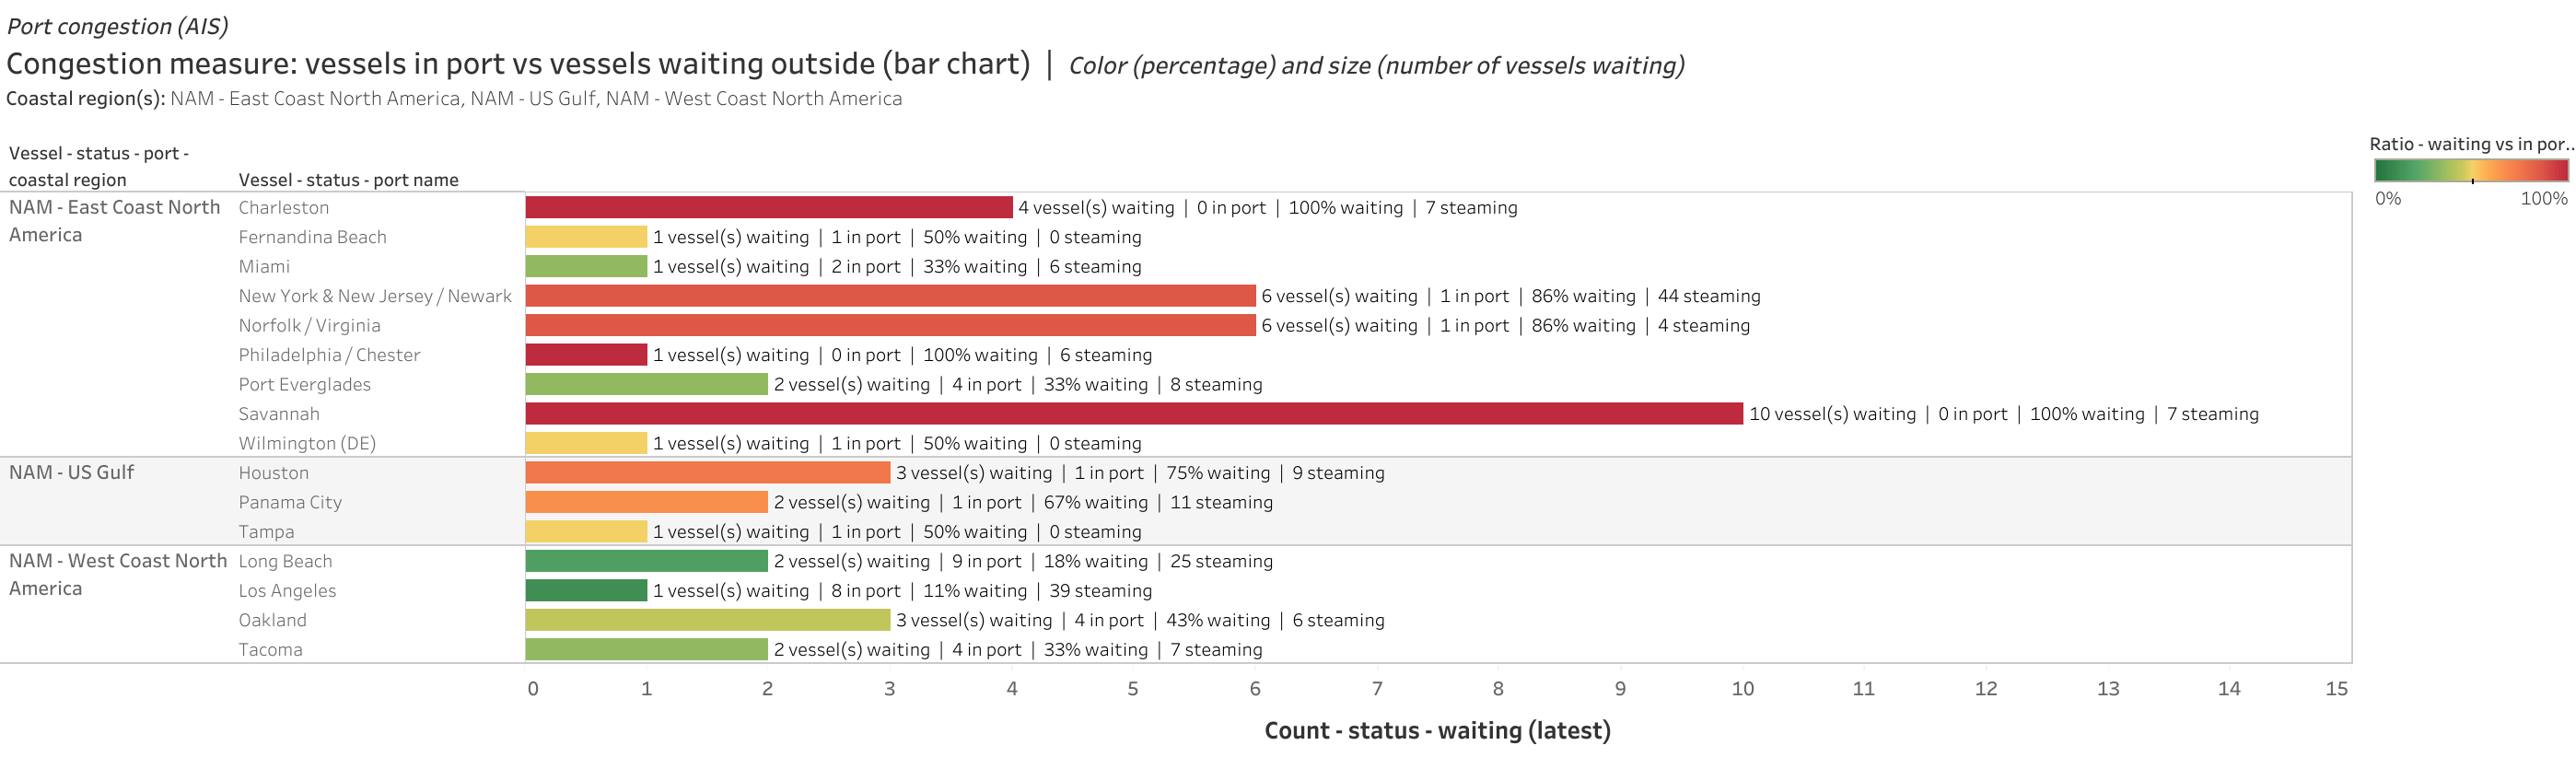Screen dimensions: 2576x757
Task: Click the Panama City orange bar
Action: (647, 502)
